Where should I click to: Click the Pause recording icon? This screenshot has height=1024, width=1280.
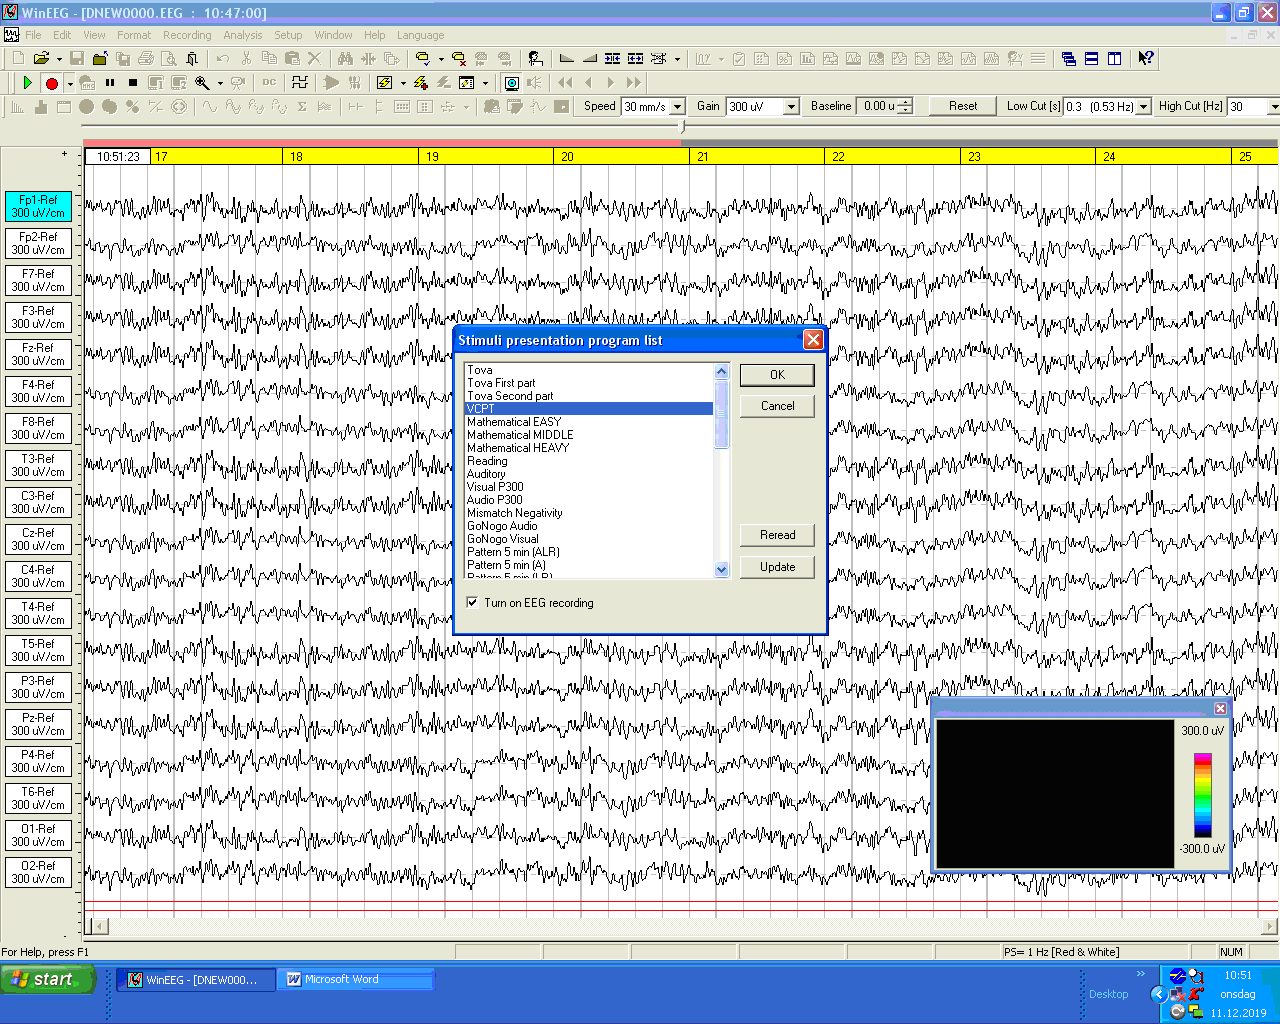click(110, 83)
